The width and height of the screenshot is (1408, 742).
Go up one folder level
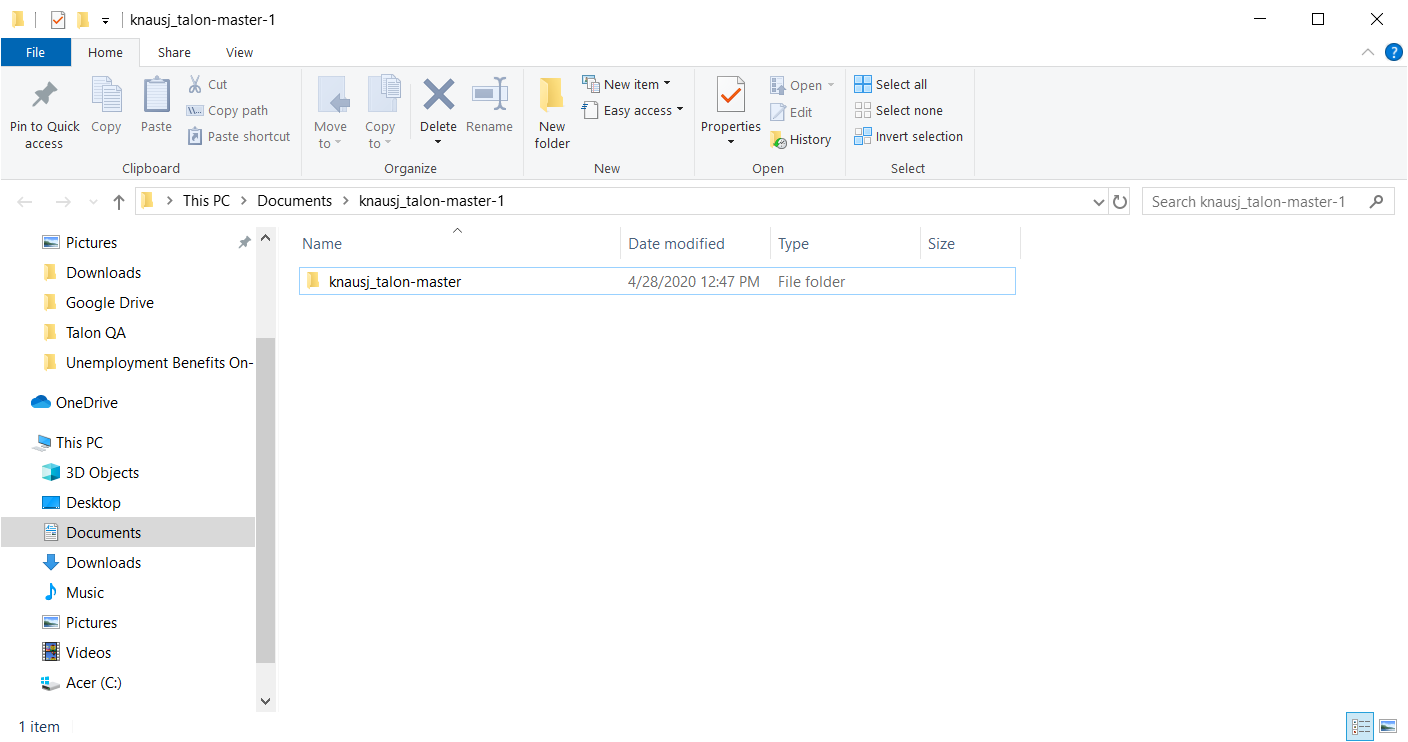click(x=119, y=202)
